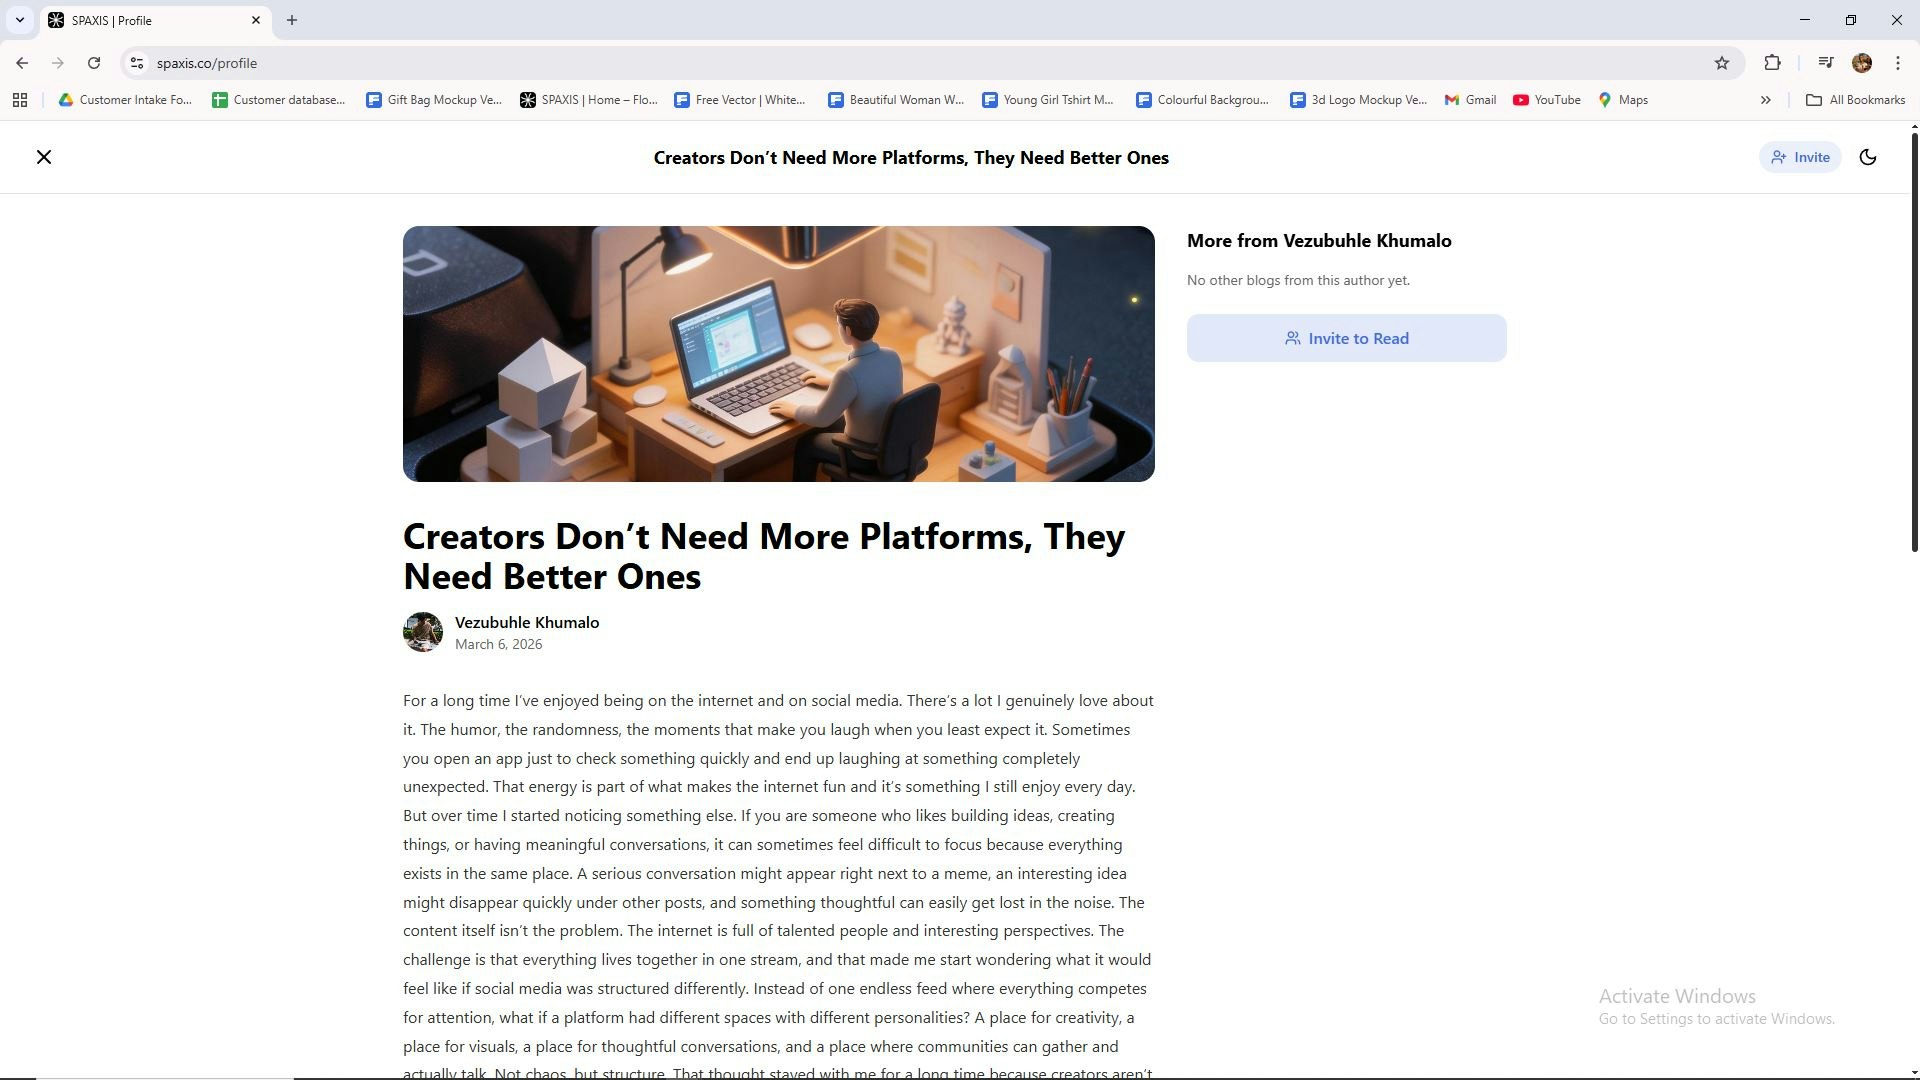Close the blog post with the X icon
Viewport: 1920px width, 1080px height.
click(x=44, y=157)
